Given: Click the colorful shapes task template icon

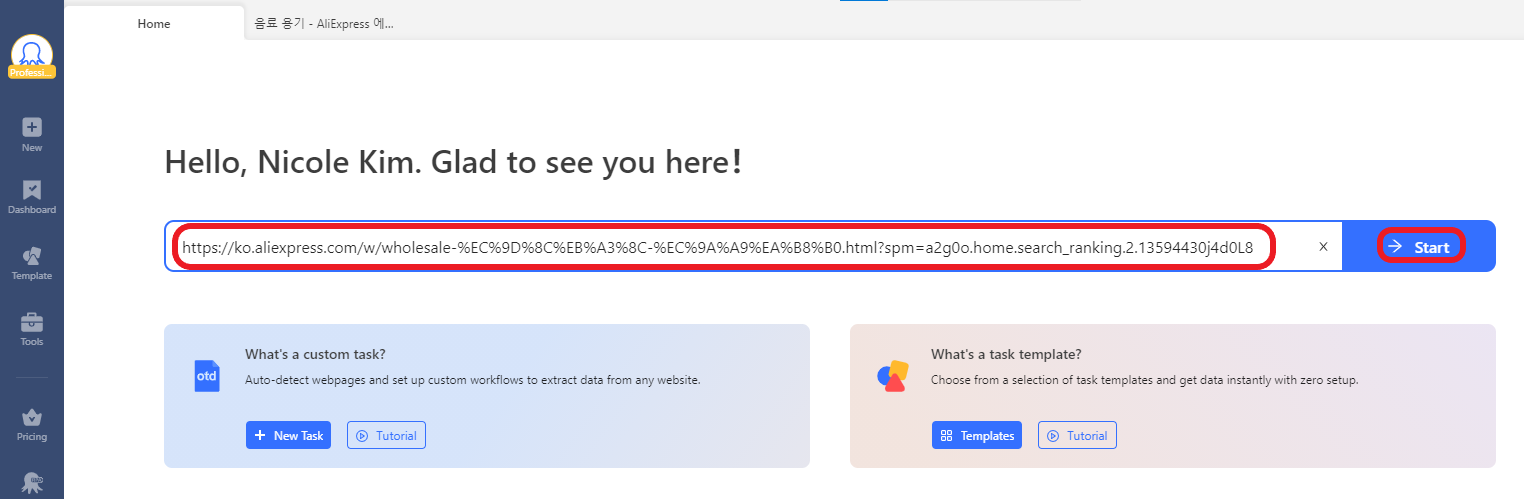Looking at the screenshot, I should (x=892, y=375).
